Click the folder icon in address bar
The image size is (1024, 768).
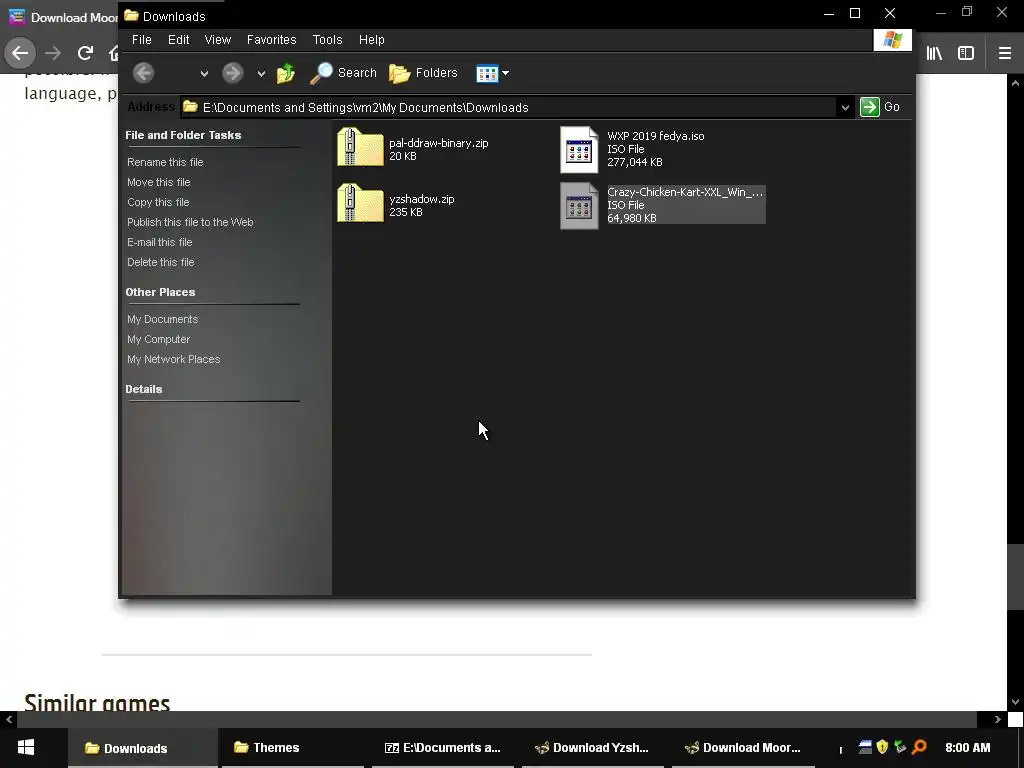click(x=191, y=106)
